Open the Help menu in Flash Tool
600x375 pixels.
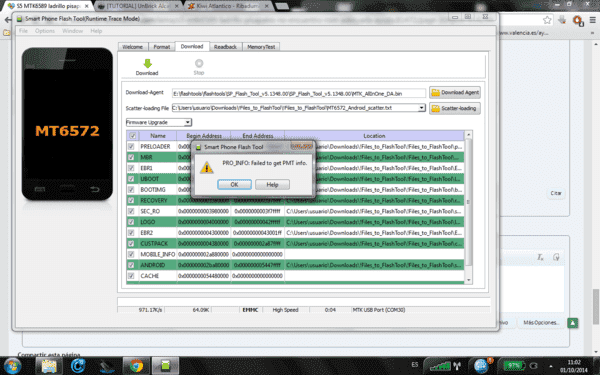(x=96, y=31)
